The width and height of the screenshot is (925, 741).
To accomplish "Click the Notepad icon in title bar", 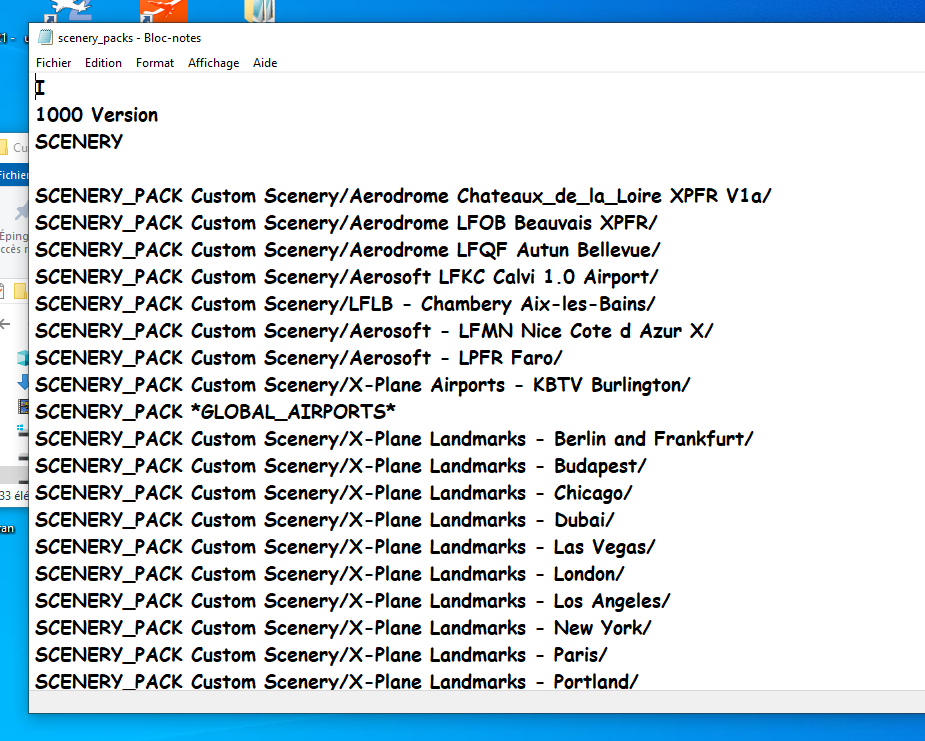I will click(45, 38).
